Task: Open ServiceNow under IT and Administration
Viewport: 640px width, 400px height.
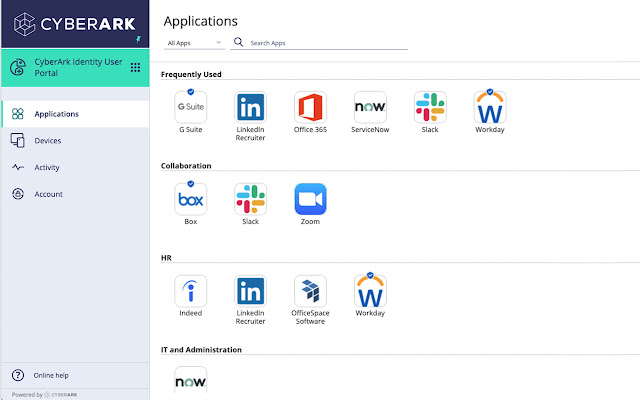Action: (x=191, y=382)
